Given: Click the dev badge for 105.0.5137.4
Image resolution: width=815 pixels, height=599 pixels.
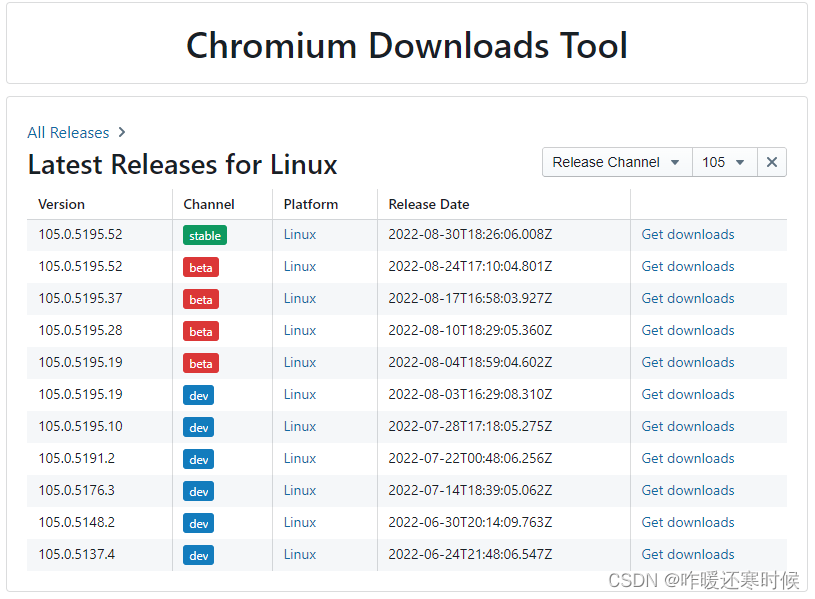Looking at the screenshot, I should 199,555.
